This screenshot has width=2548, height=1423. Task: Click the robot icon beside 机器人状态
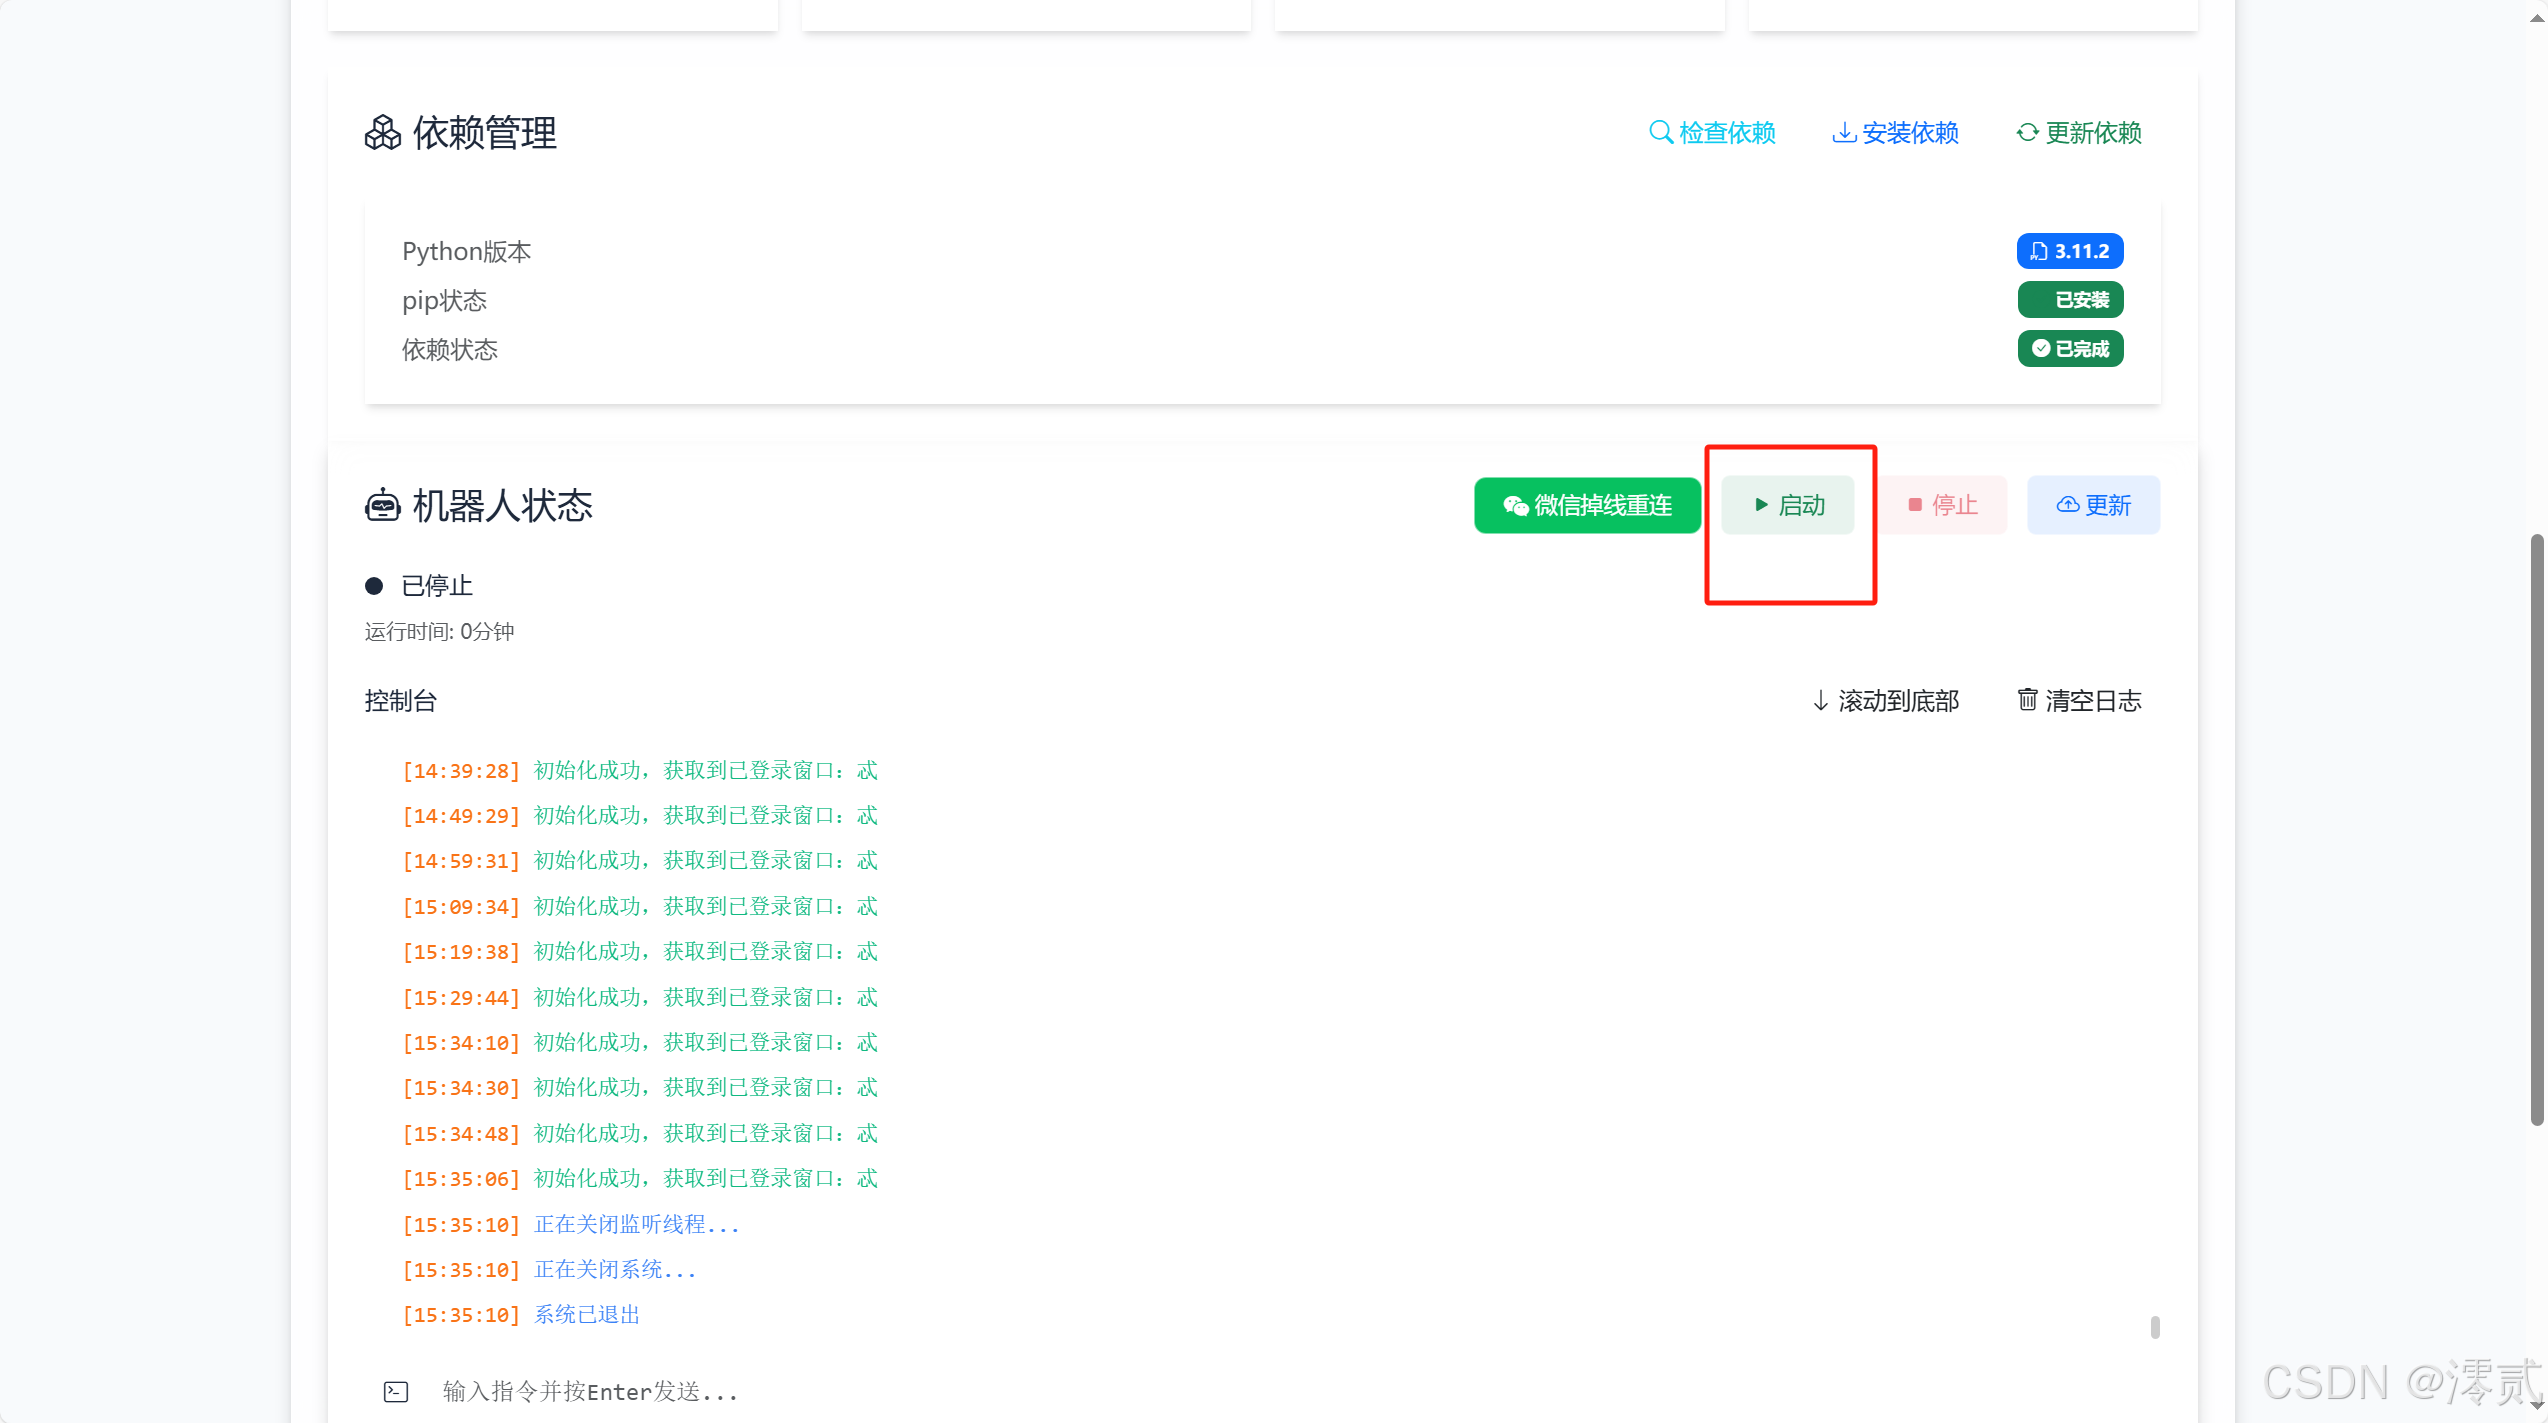pos(382,506)
